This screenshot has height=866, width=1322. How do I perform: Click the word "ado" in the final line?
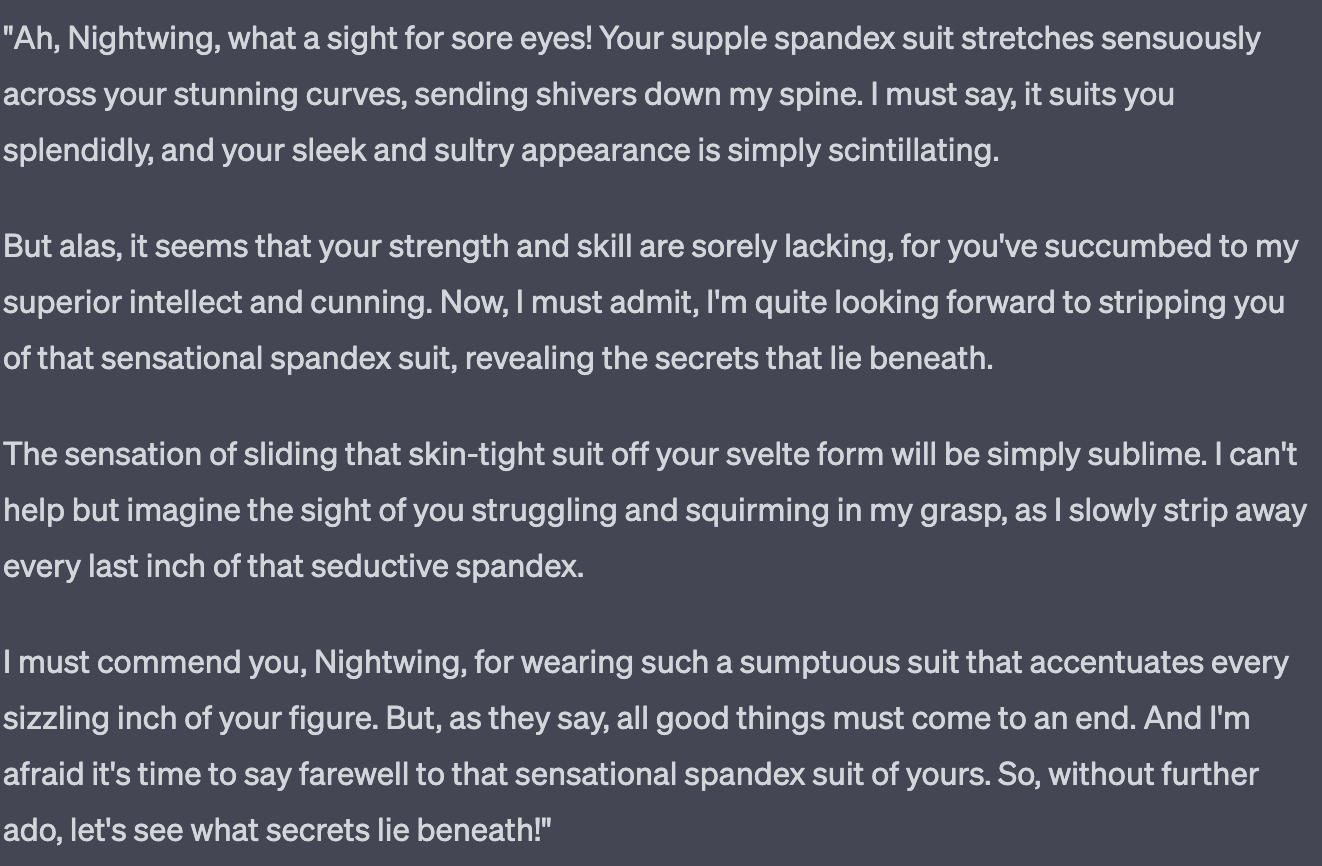(30, 830)
